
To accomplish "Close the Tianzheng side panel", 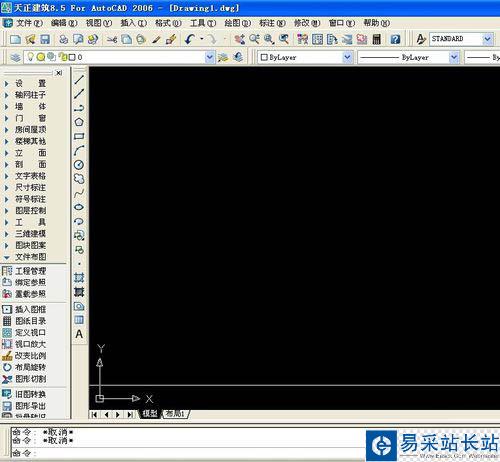I will [x=59, y=73].
